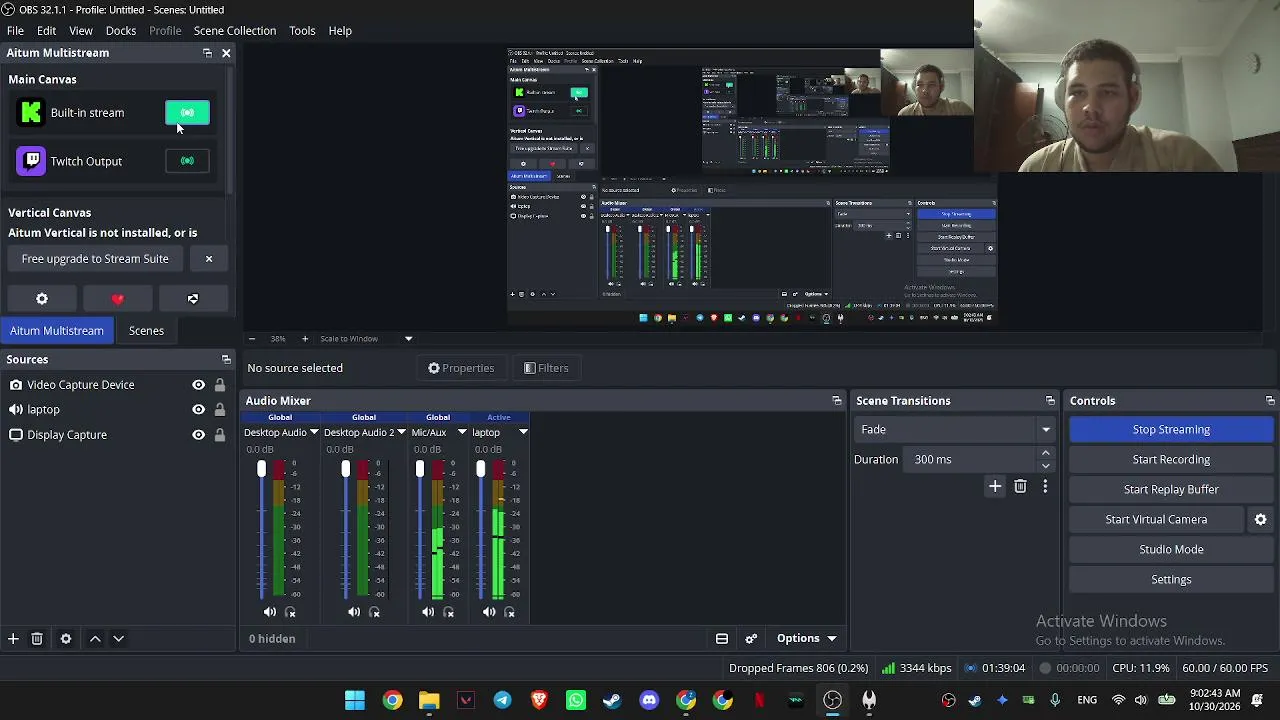The image size is (1280, 720).
Task: Lock the Video Capture Device source
Action: (x=220, y=385)
